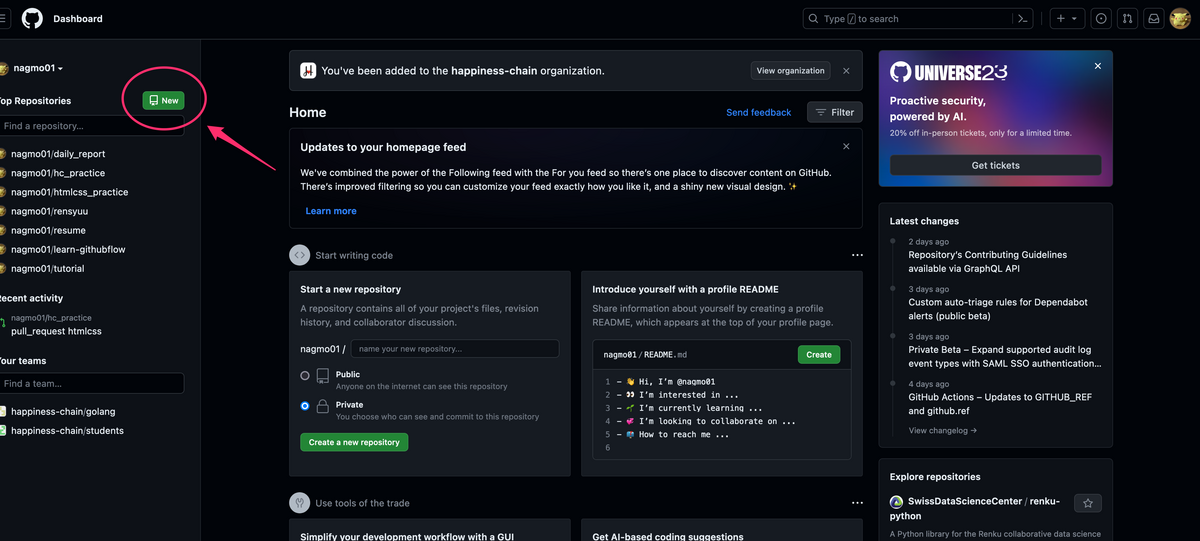
Task: Click the Learn more link
Action: tap(331, 211)
